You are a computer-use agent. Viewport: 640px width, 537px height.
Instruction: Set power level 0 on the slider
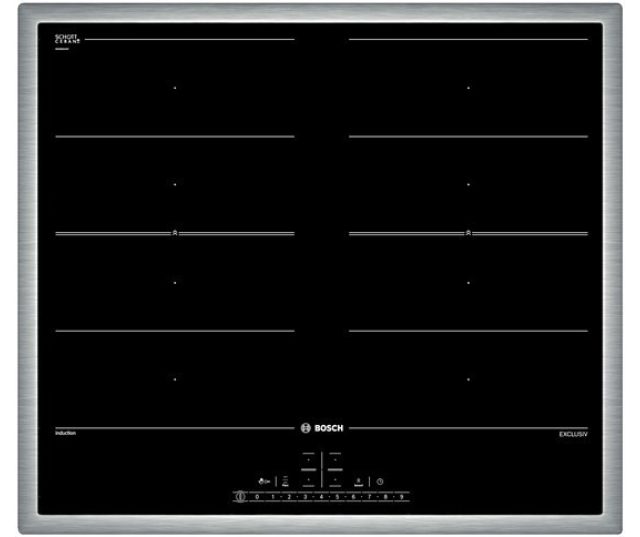[x=257, y=497]
